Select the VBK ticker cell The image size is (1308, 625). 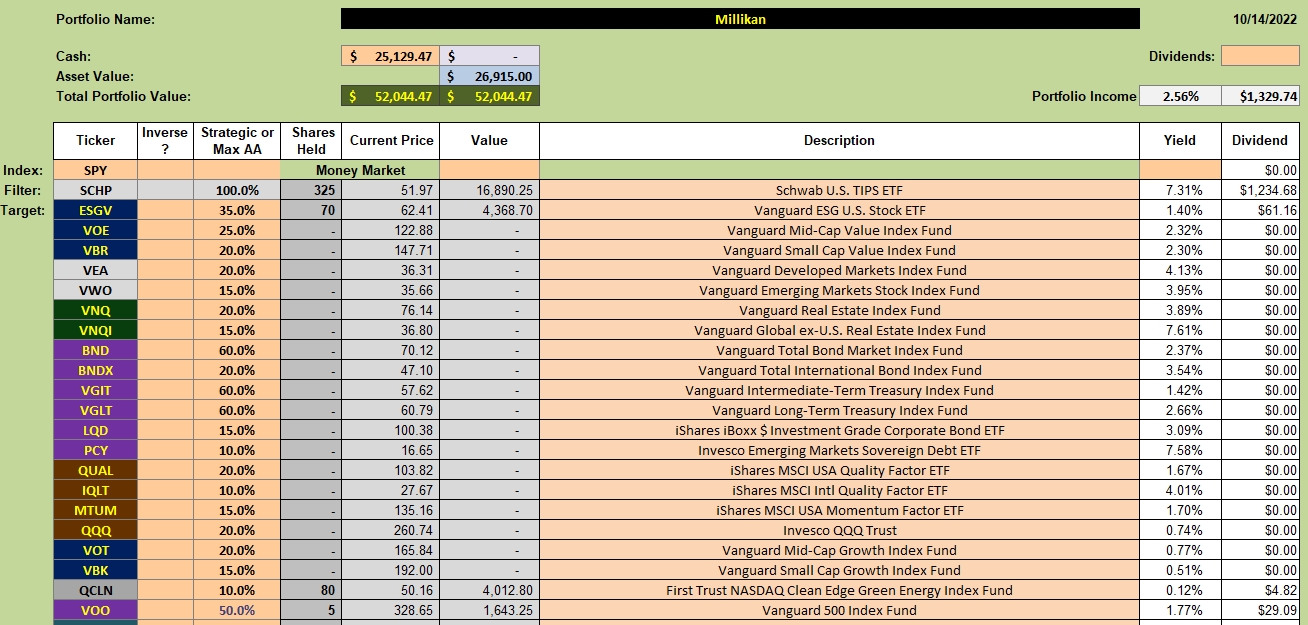coord(96,570)
